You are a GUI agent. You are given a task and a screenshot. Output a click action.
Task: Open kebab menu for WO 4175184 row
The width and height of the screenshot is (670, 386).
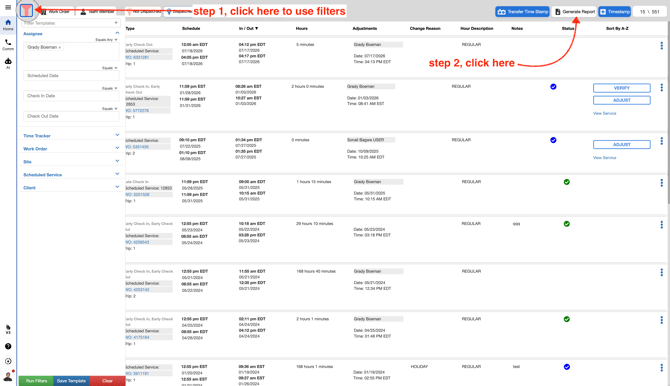coord(661,320)
